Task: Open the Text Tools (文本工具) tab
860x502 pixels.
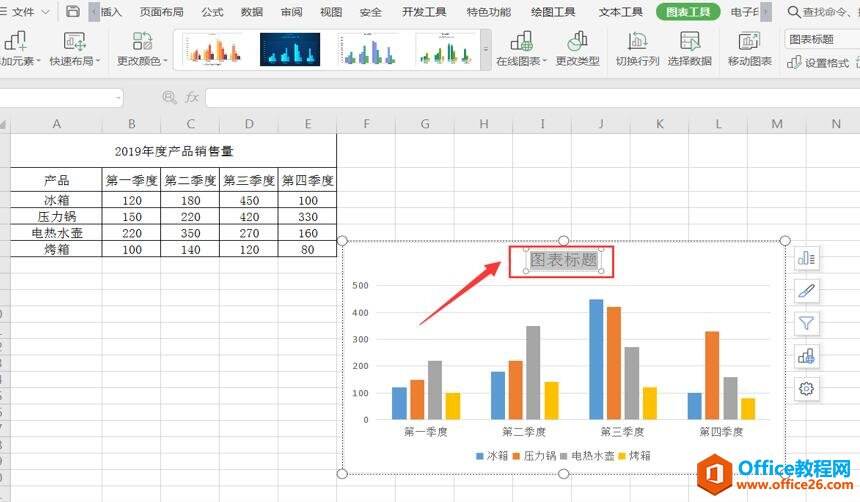Action: 621,12
